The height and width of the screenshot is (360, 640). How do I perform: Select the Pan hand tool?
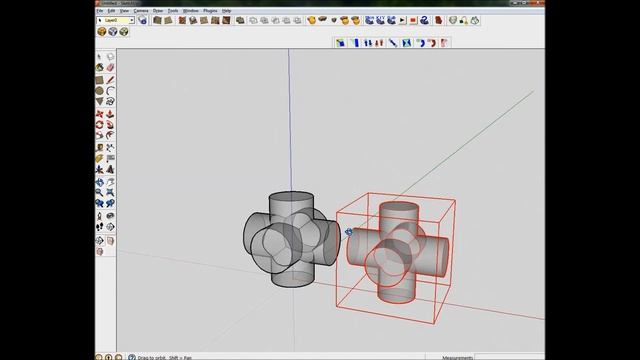[x=110, y=182]
